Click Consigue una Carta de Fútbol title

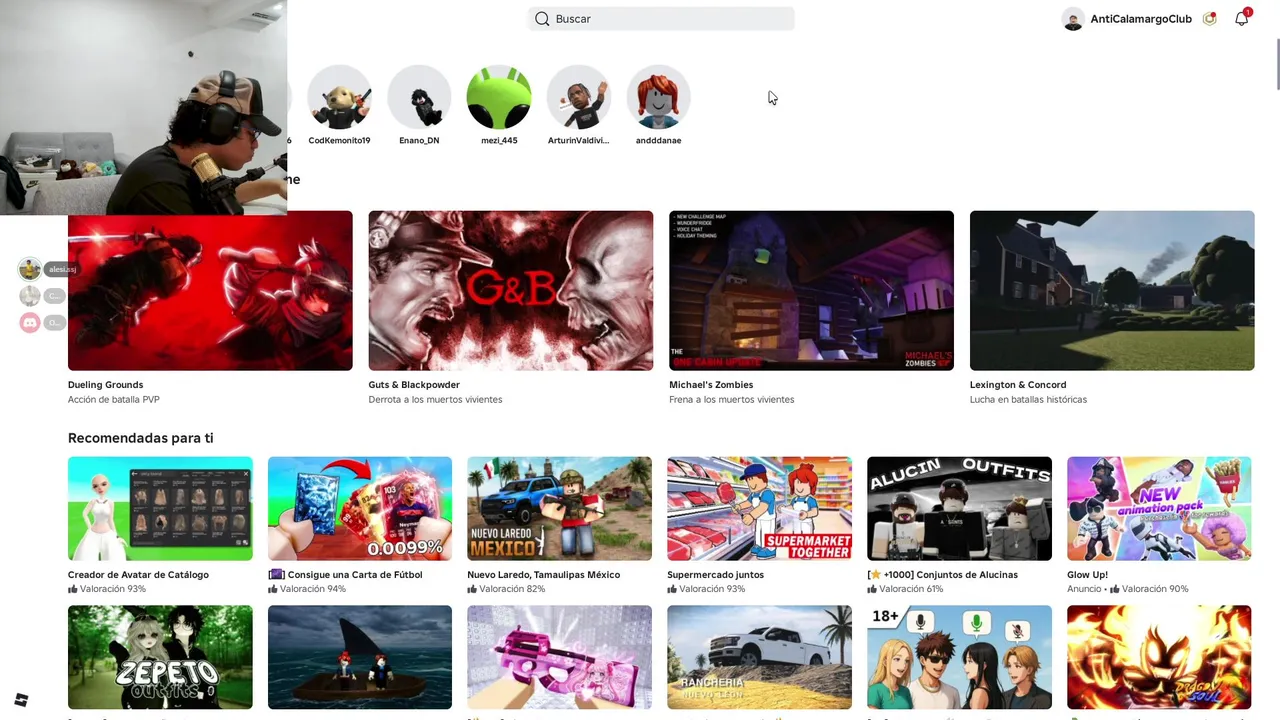click(x=345, y=575)
